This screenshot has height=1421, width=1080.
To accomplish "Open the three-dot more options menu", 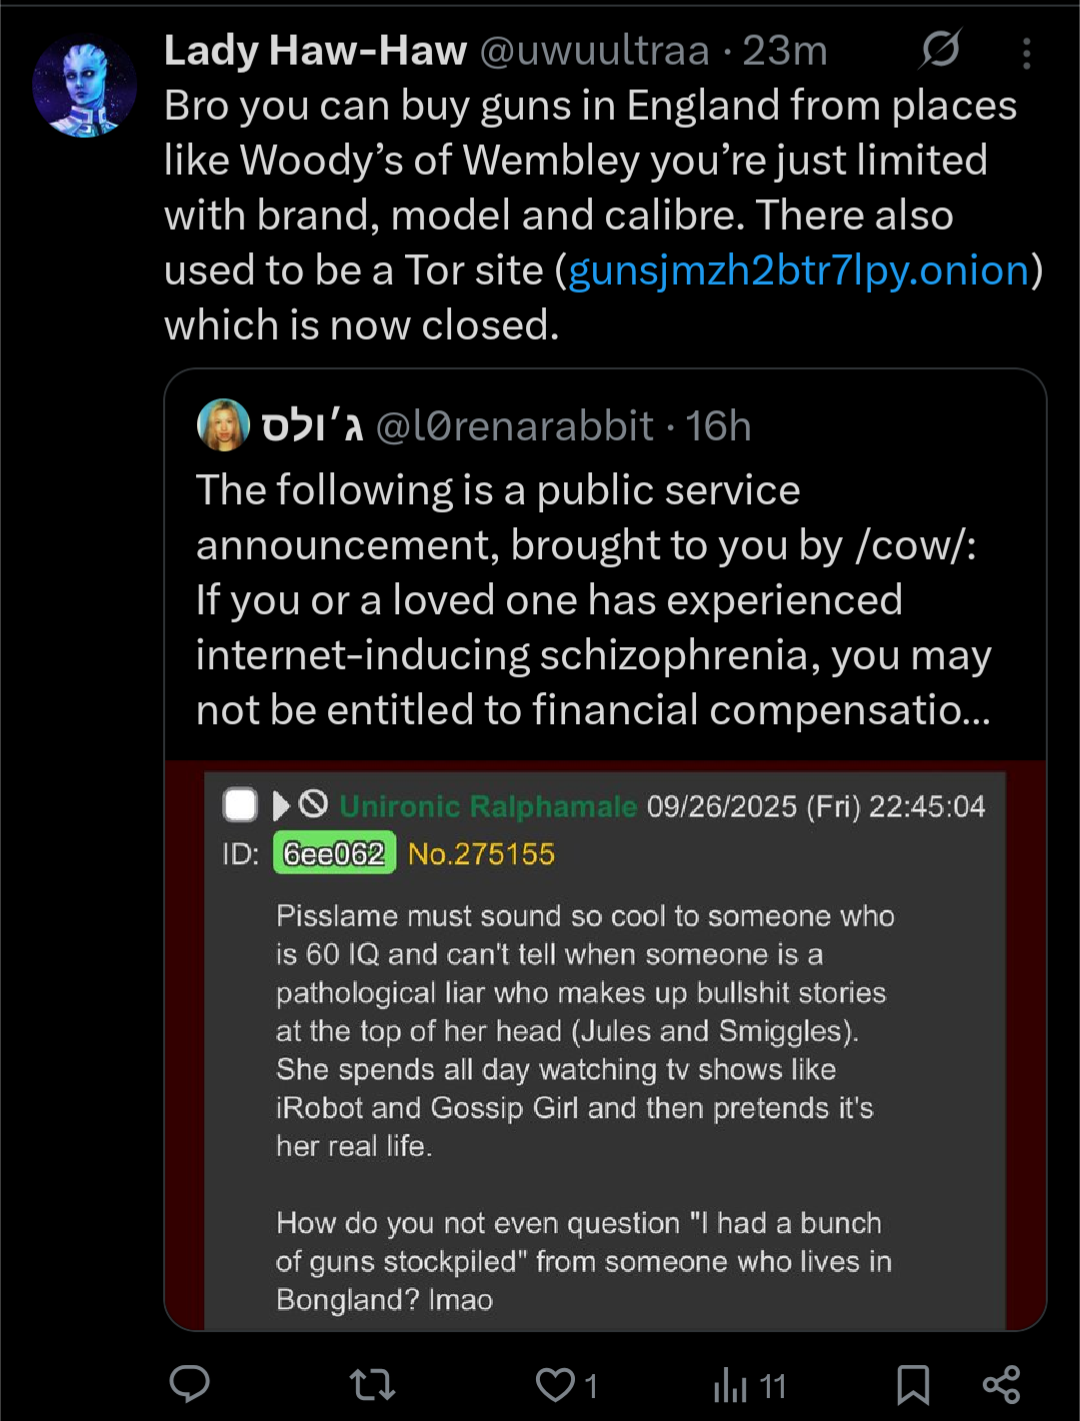I will [1026, 53].
